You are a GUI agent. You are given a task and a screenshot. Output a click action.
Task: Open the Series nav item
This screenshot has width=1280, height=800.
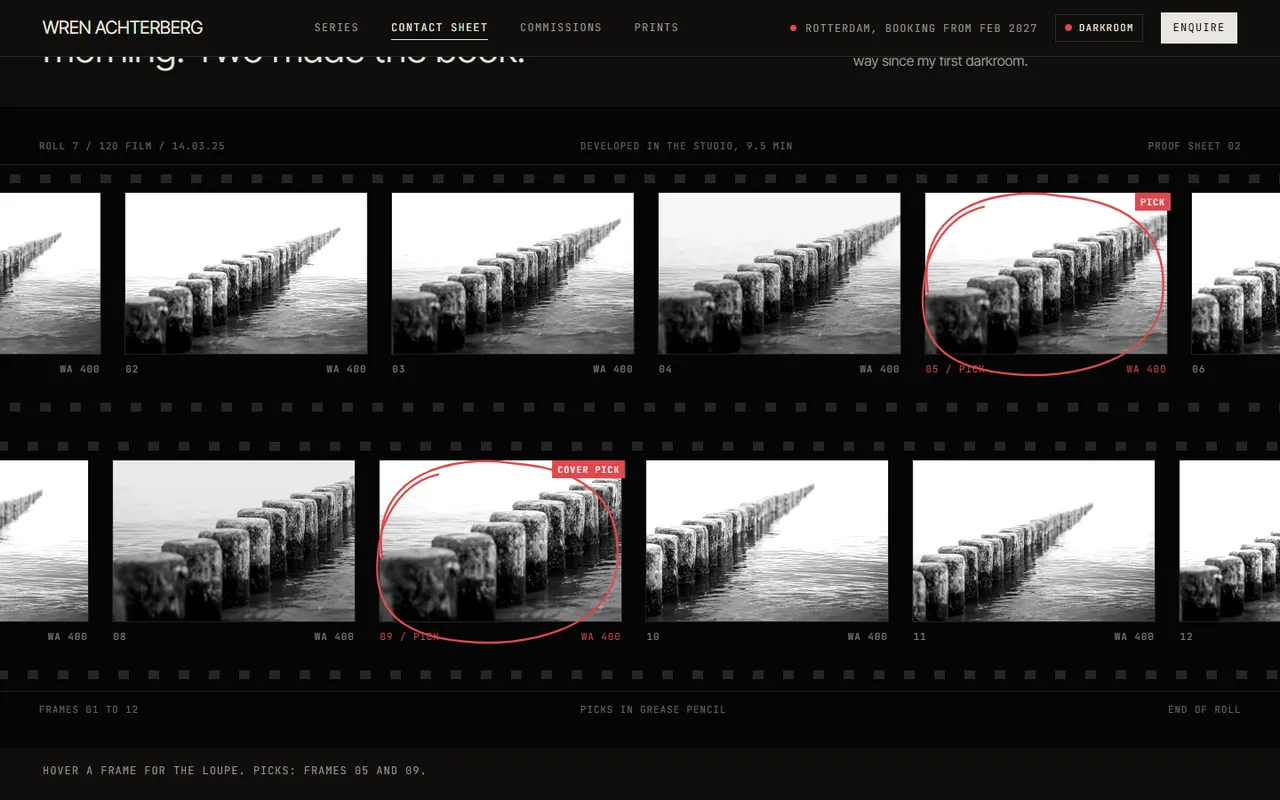[336, 27]
